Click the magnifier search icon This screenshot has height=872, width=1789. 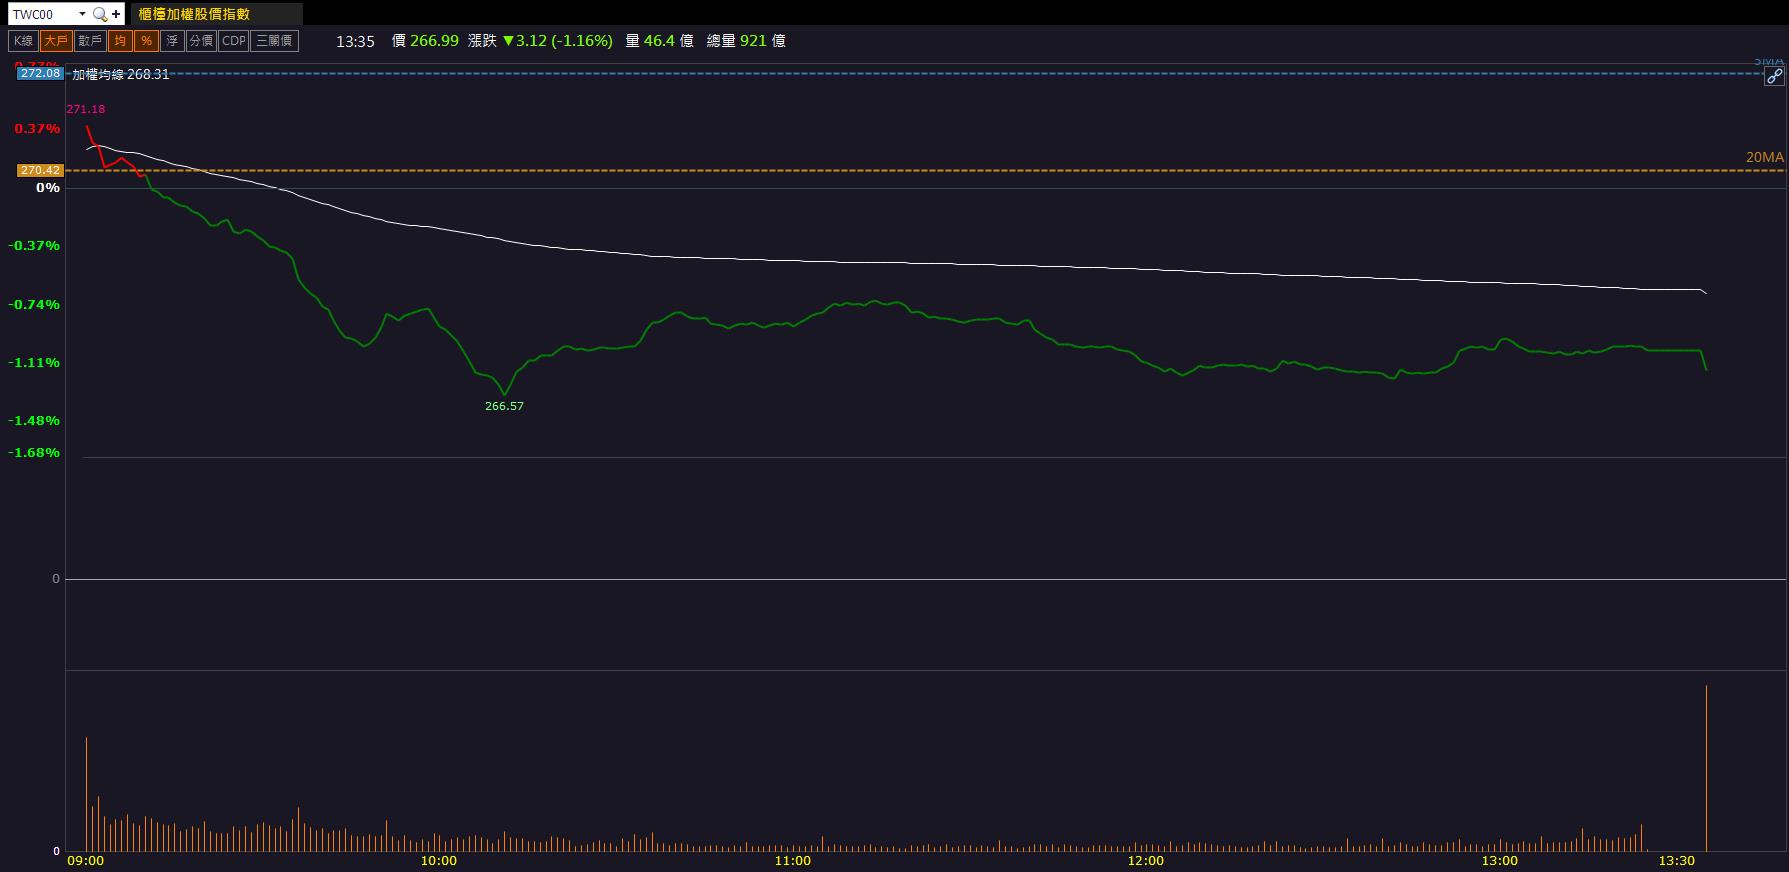[99, 14]
